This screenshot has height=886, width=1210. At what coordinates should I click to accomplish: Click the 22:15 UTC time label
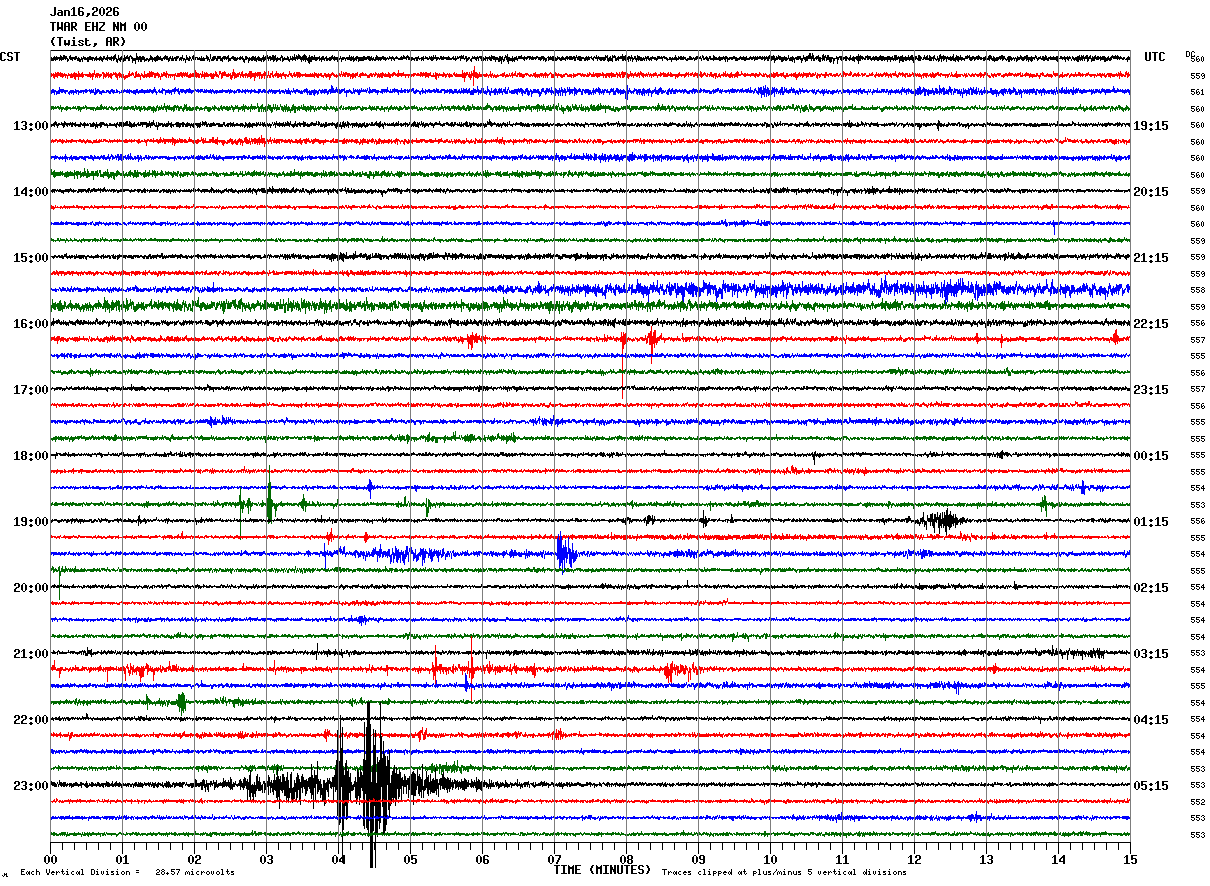pos(1151,324)
